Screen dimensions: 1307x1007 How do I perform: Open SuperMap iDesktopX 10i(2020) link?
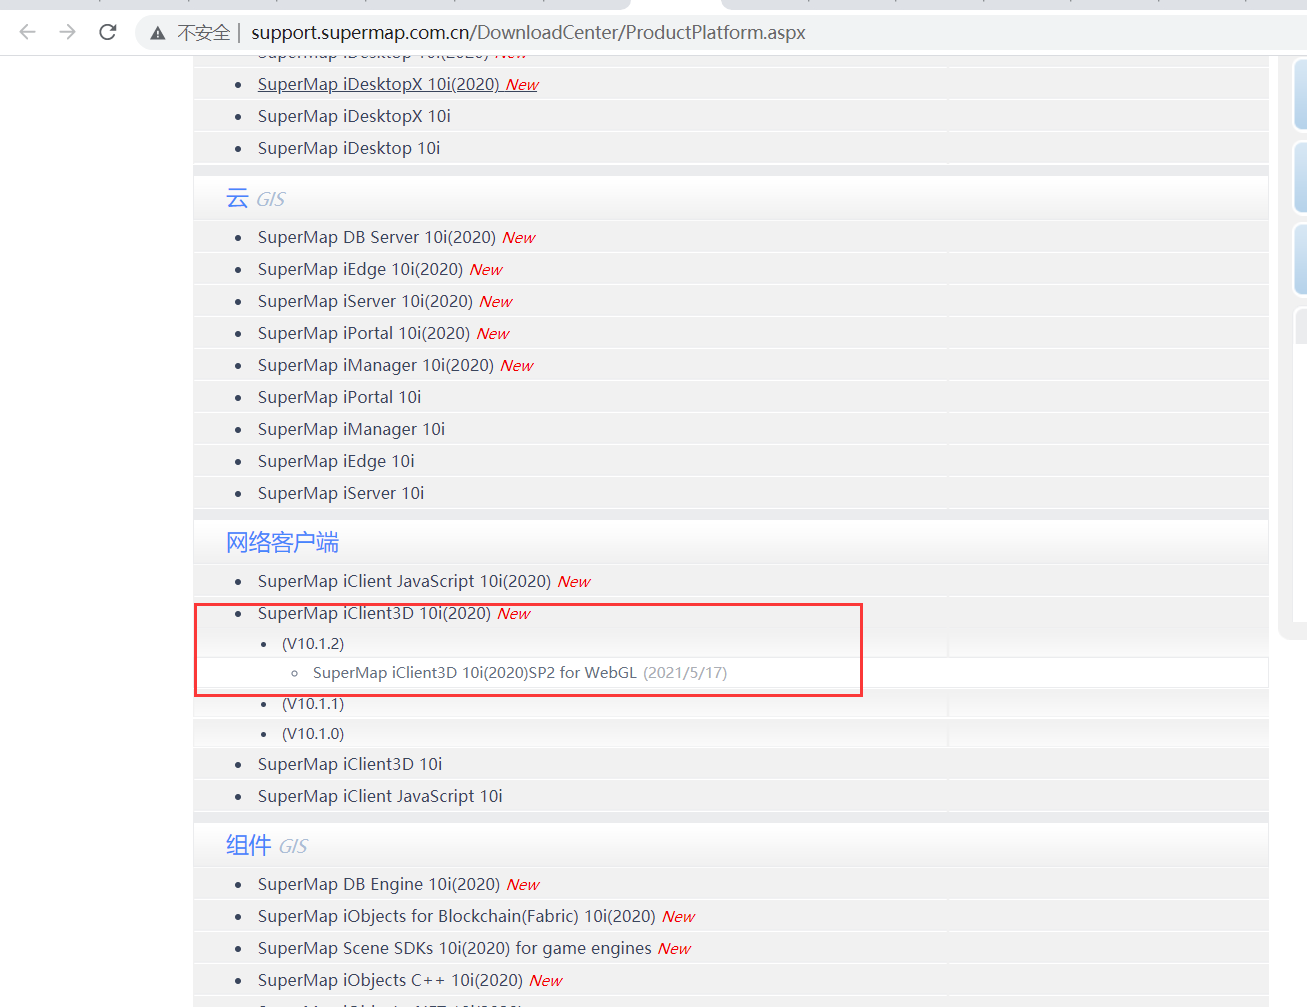coord(398,84)
